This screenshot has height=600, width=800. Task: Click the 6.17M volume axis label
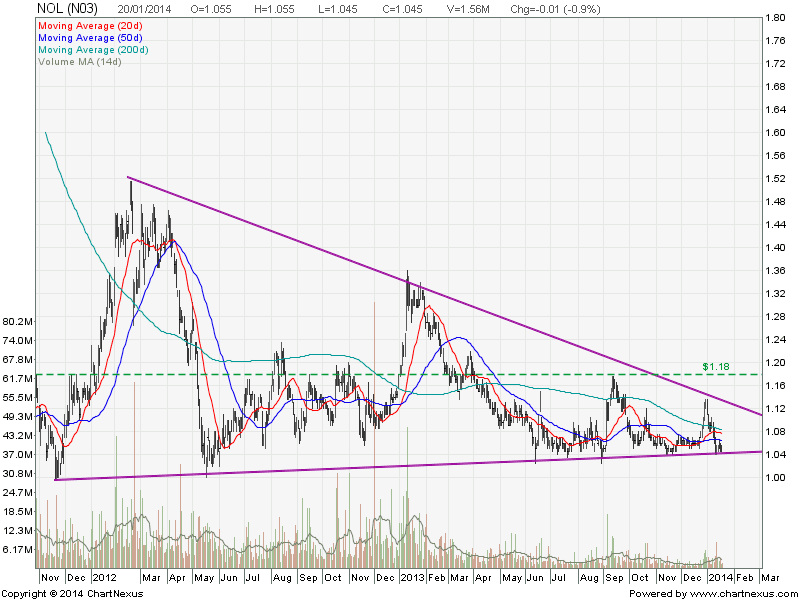point(18,549)
